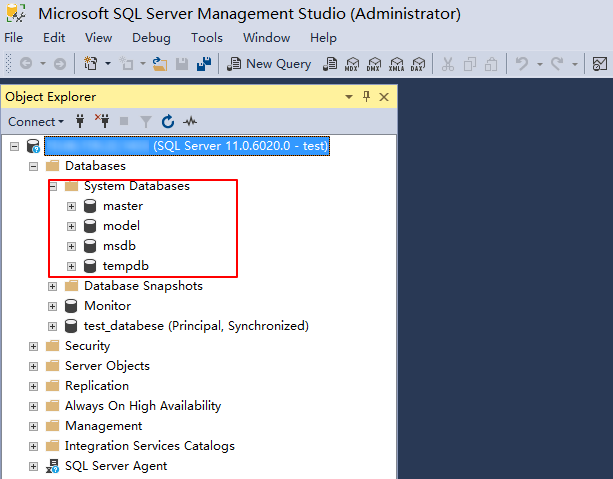
Task: Select the SQL Server Agent node
Action: pyautogui.click(x=116, y=466)
